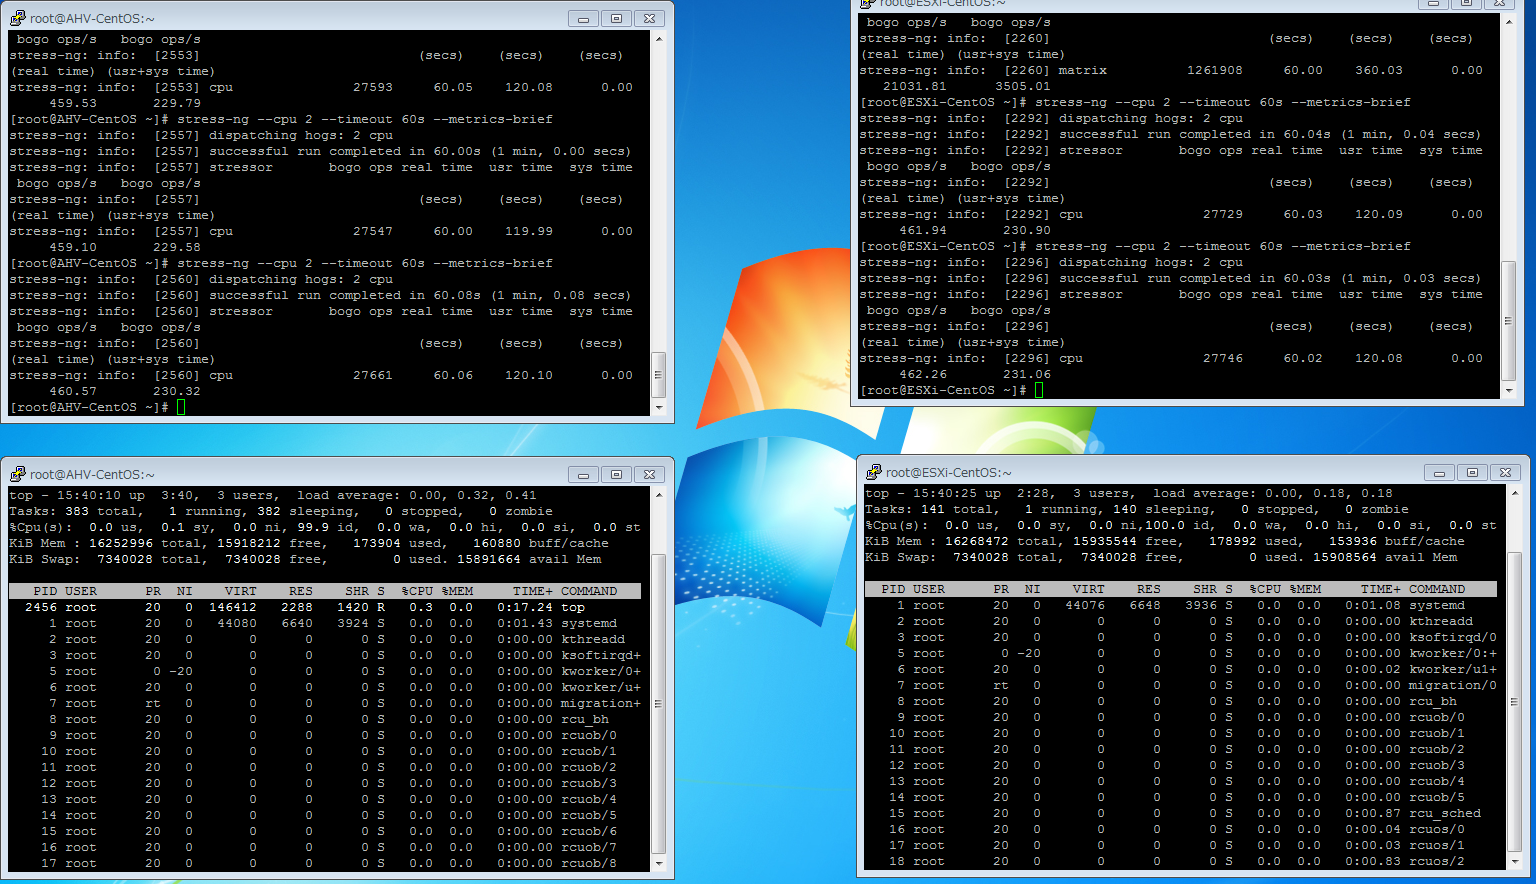Click PuTTY icon of AHV top window
The width and height of the screenshot is (1536, 884).
point(17,474)
